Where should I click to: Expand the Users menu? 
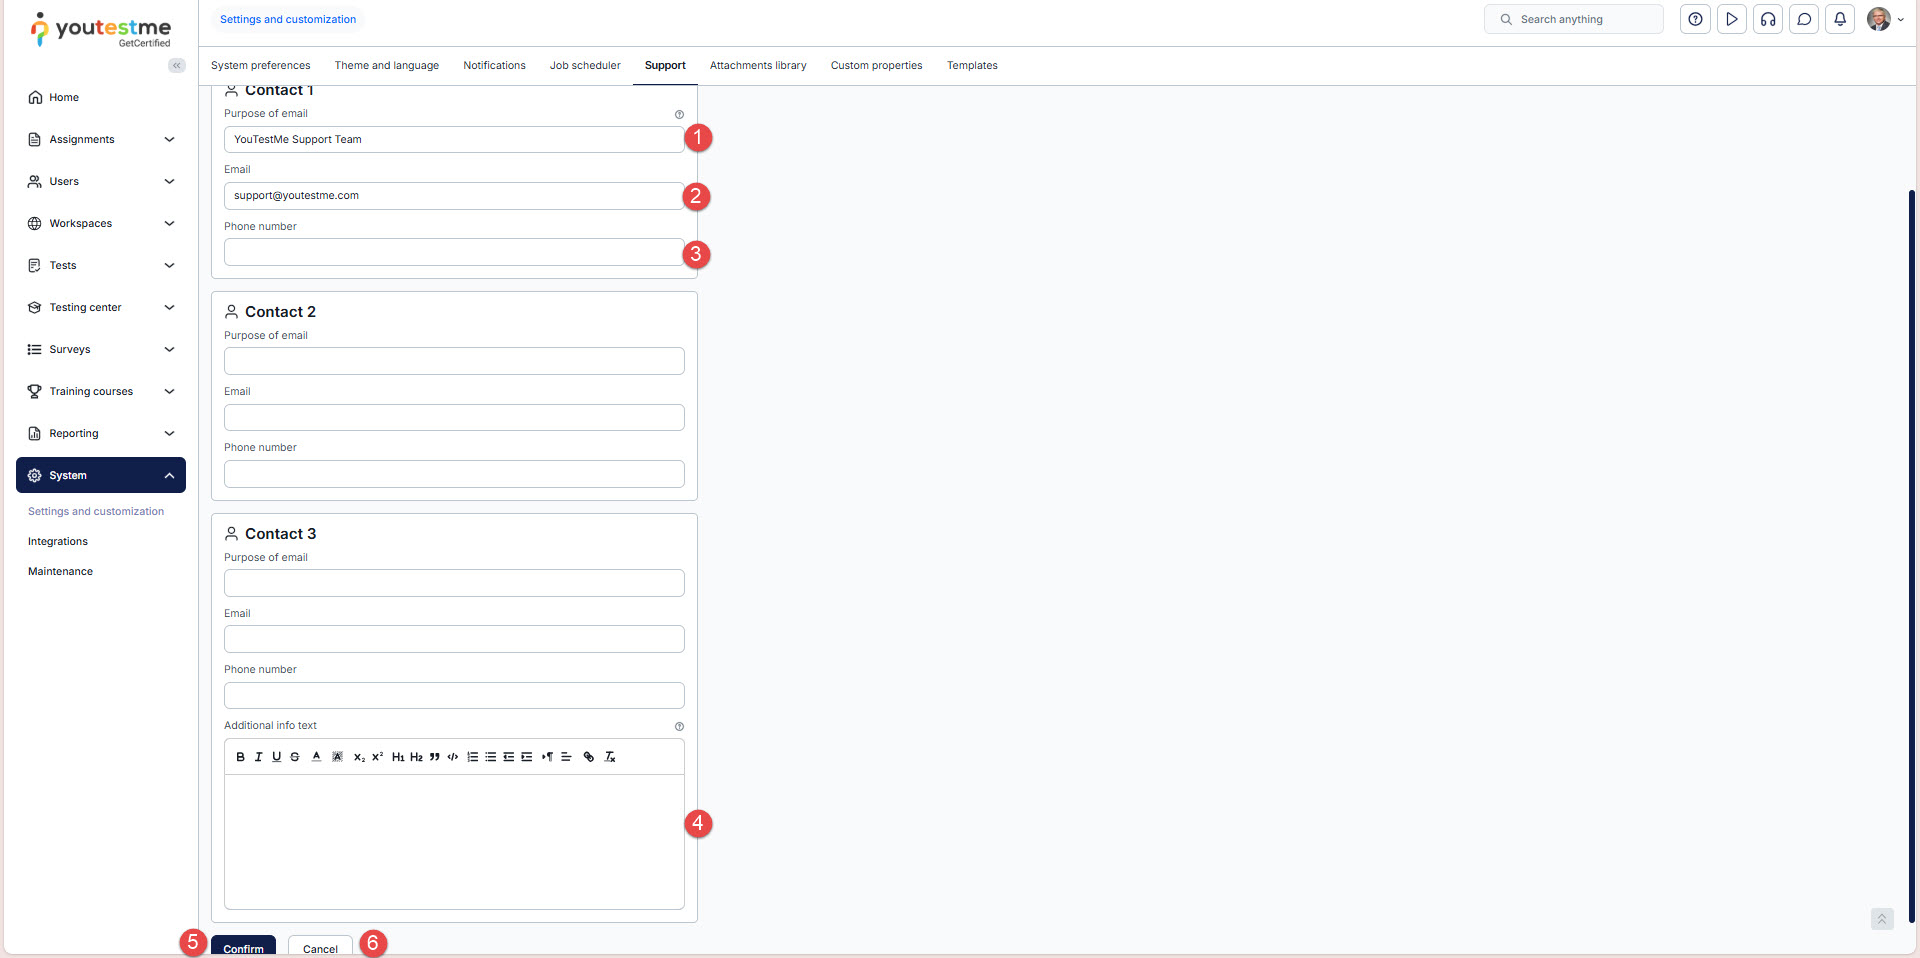pos(101,181)
